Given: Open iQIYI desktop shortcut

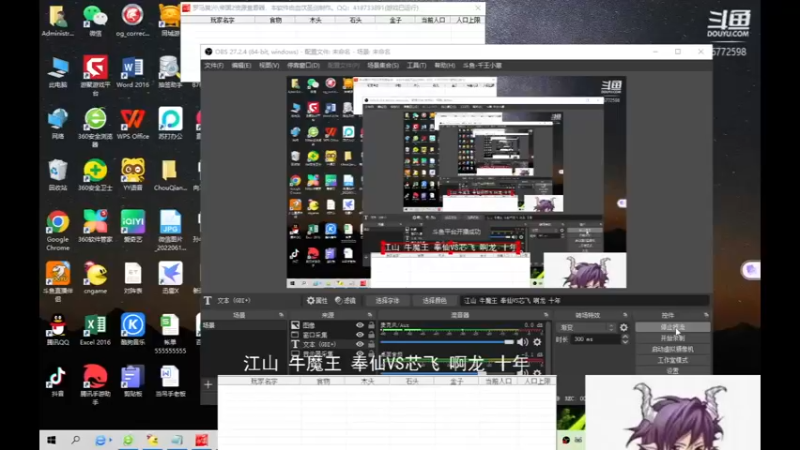Looking at the screenshot, I should click(x=133, y=226).
